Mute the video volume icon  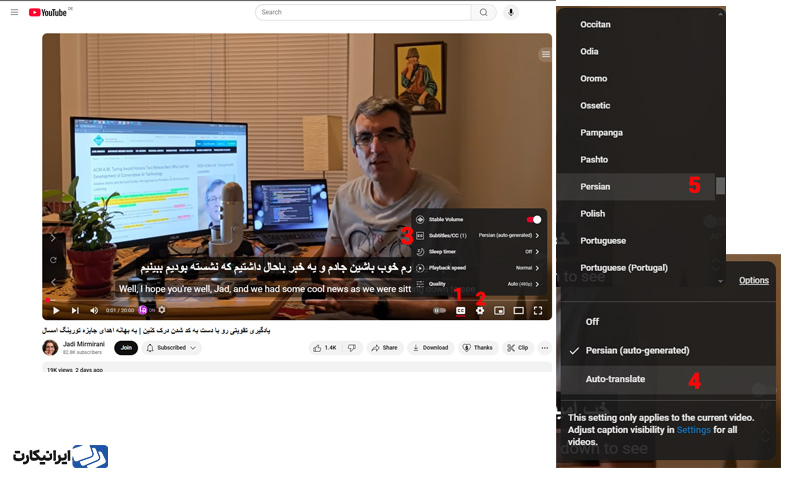pyautogui.click(x=94, y=310)
